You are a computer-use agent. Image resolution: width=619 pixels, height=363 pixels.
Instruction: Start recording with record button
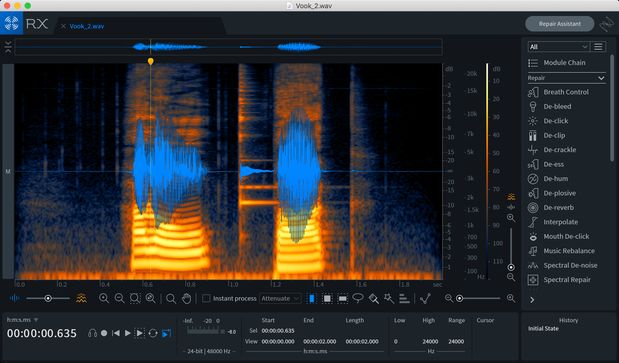[104, 333]
